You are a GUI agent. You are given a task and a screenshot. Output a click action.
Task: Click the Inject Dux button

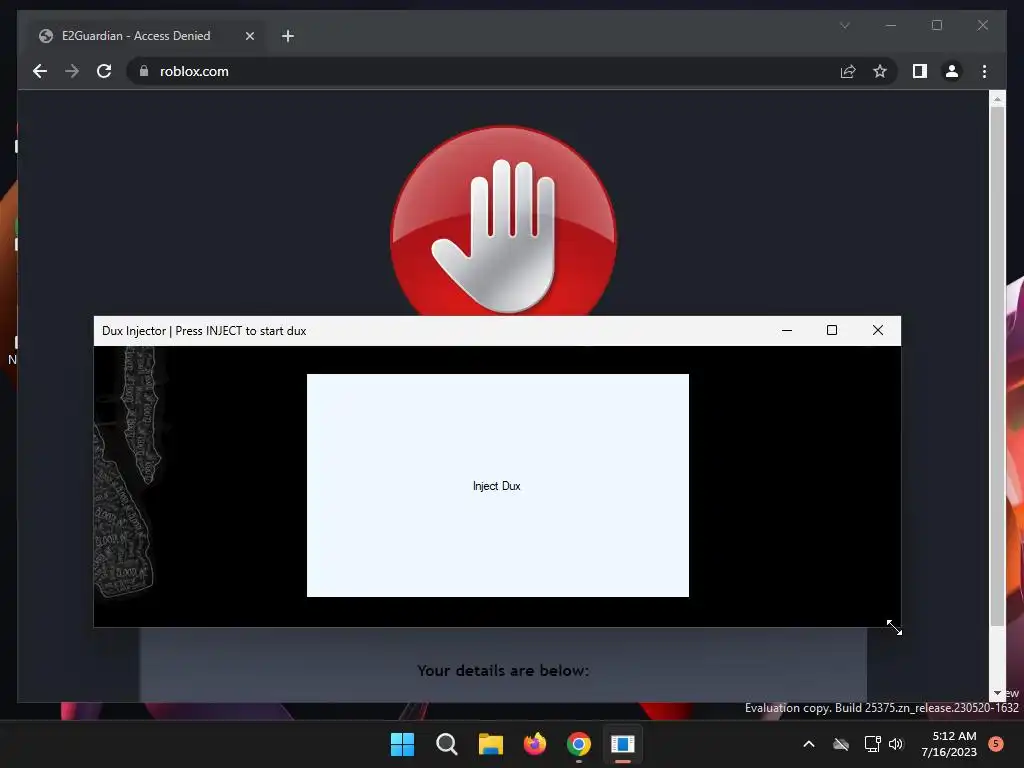tap(498, 485)
